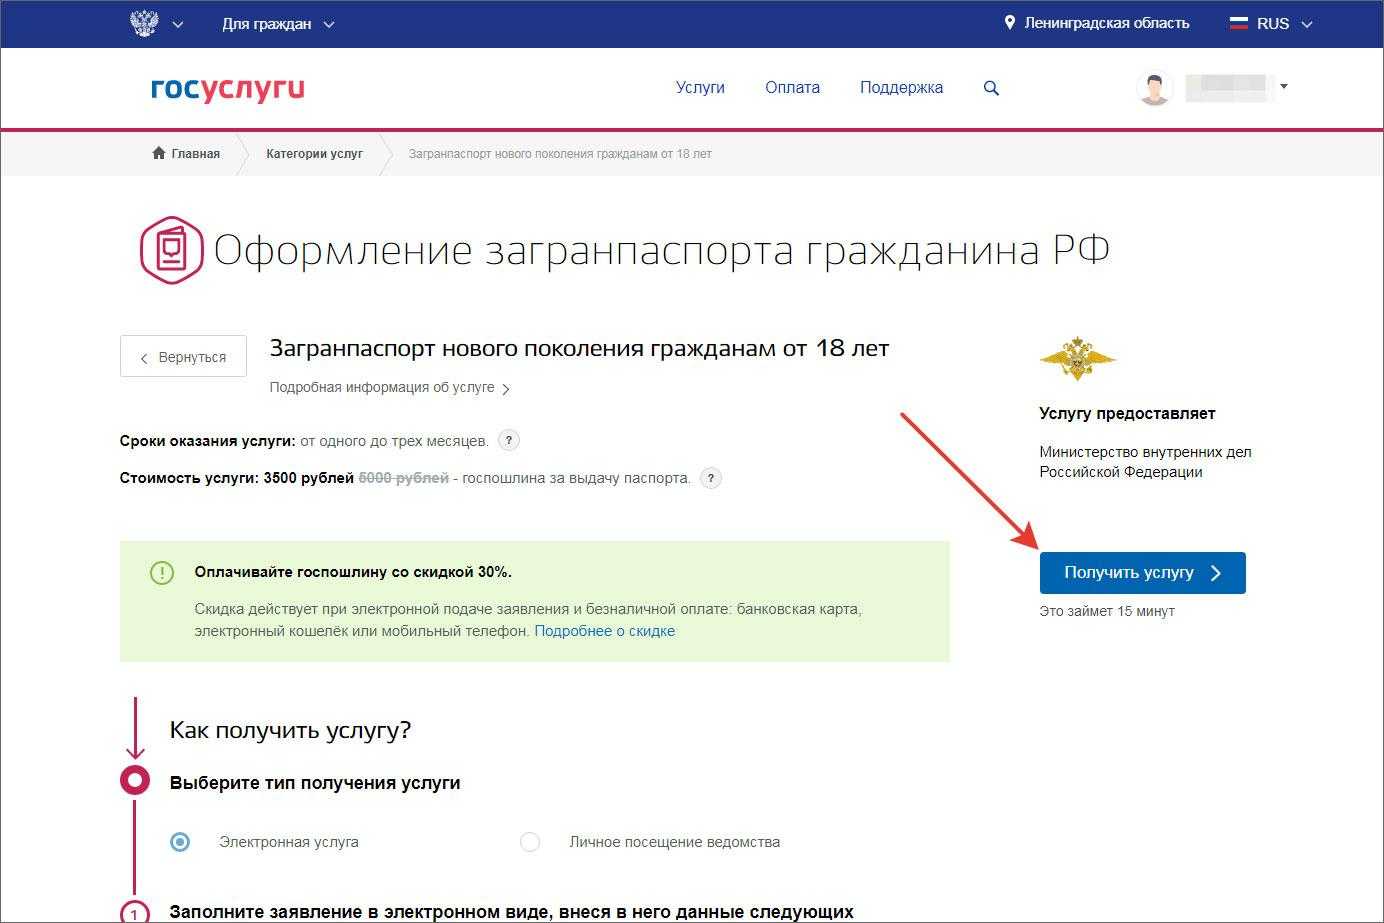The width and height of the screenshot is (1384, 923).
Task: Click the 'Получить услугу' button
Action: point(1142,573)
